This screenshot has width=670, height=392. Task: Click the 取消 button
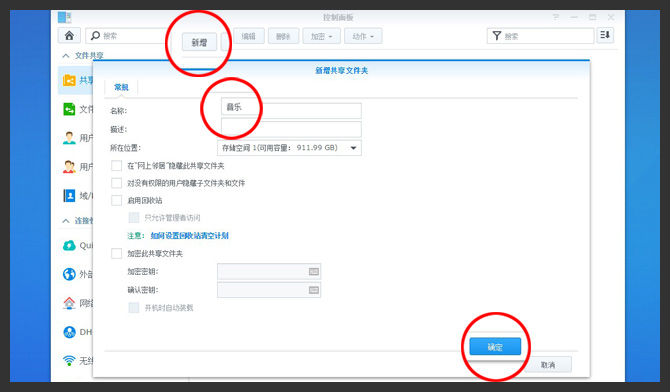548,365
